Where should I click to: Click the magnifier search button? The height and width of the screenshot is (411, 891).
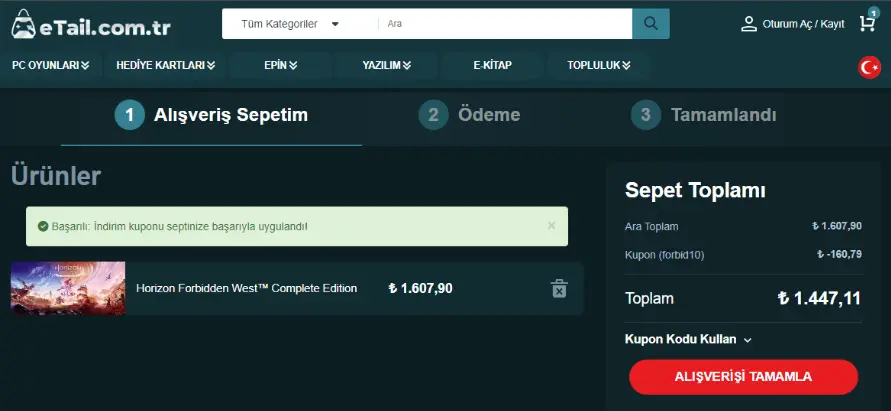[651, 24]
